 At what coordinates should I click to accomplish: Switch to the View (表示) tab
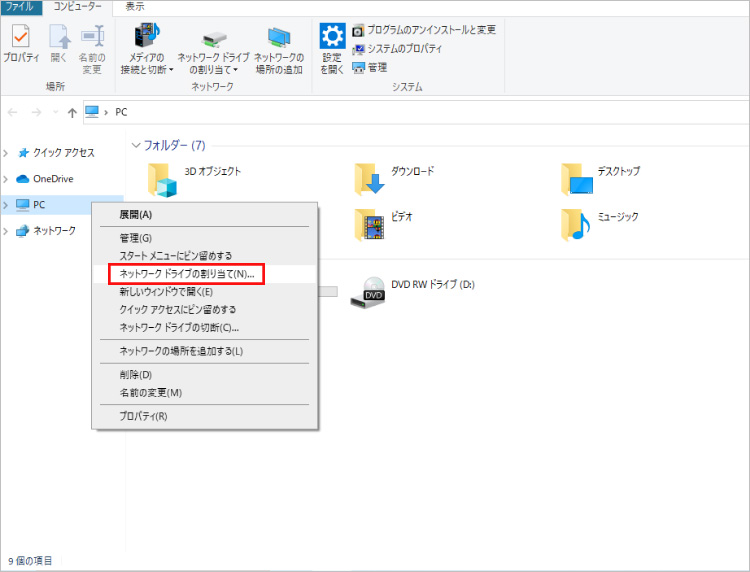tap(135, 7)
